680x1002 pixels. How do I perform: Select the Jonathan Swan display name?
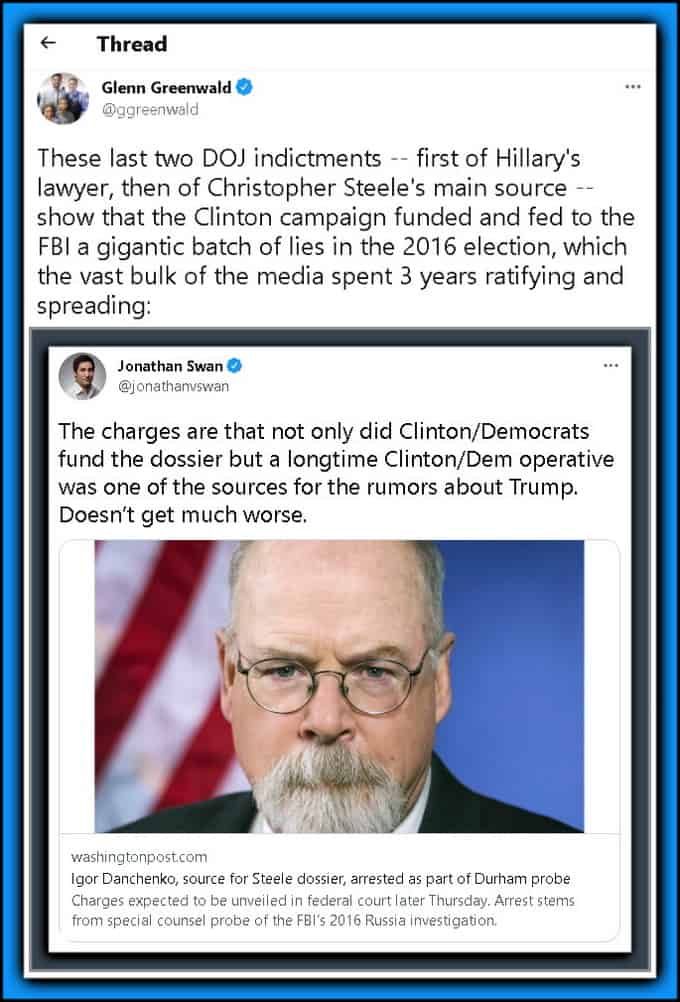point(170,366)
